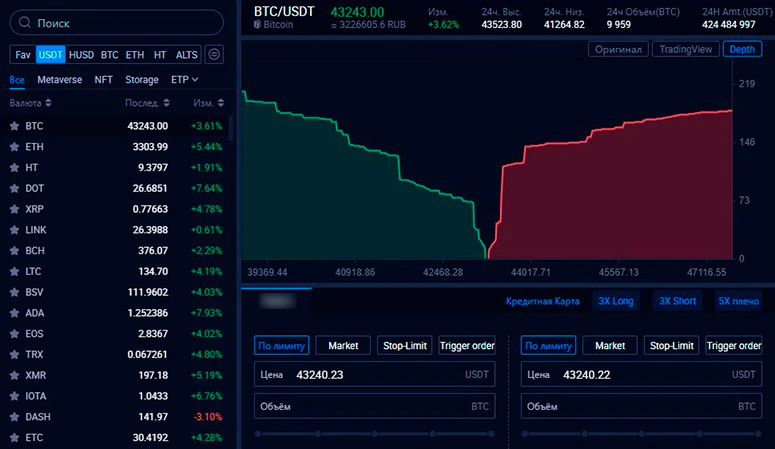Filter by NFT category
The height and width of the screenshot is (449, 775).
pyautogui.click(x=103, y=80)
